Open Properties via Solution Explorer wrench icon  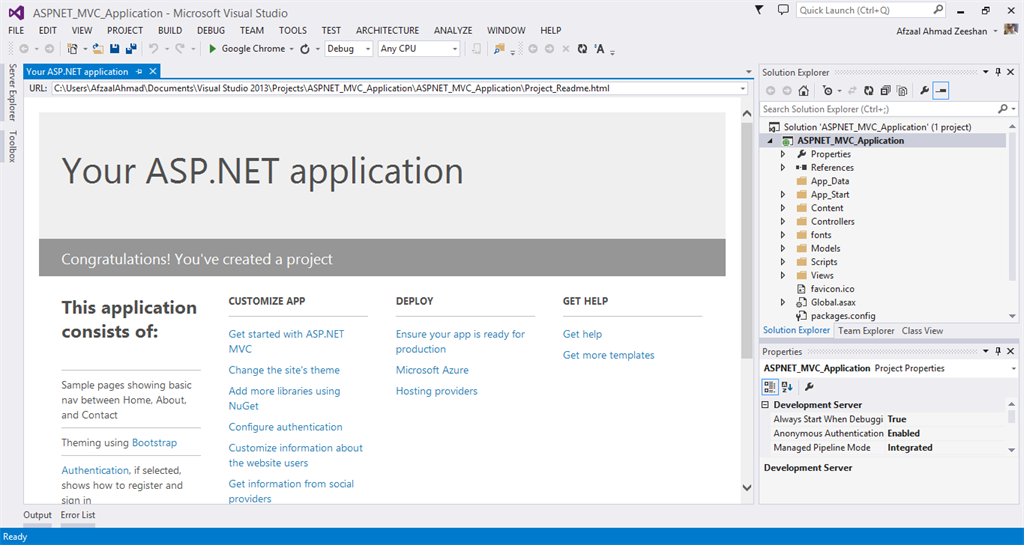925,91
